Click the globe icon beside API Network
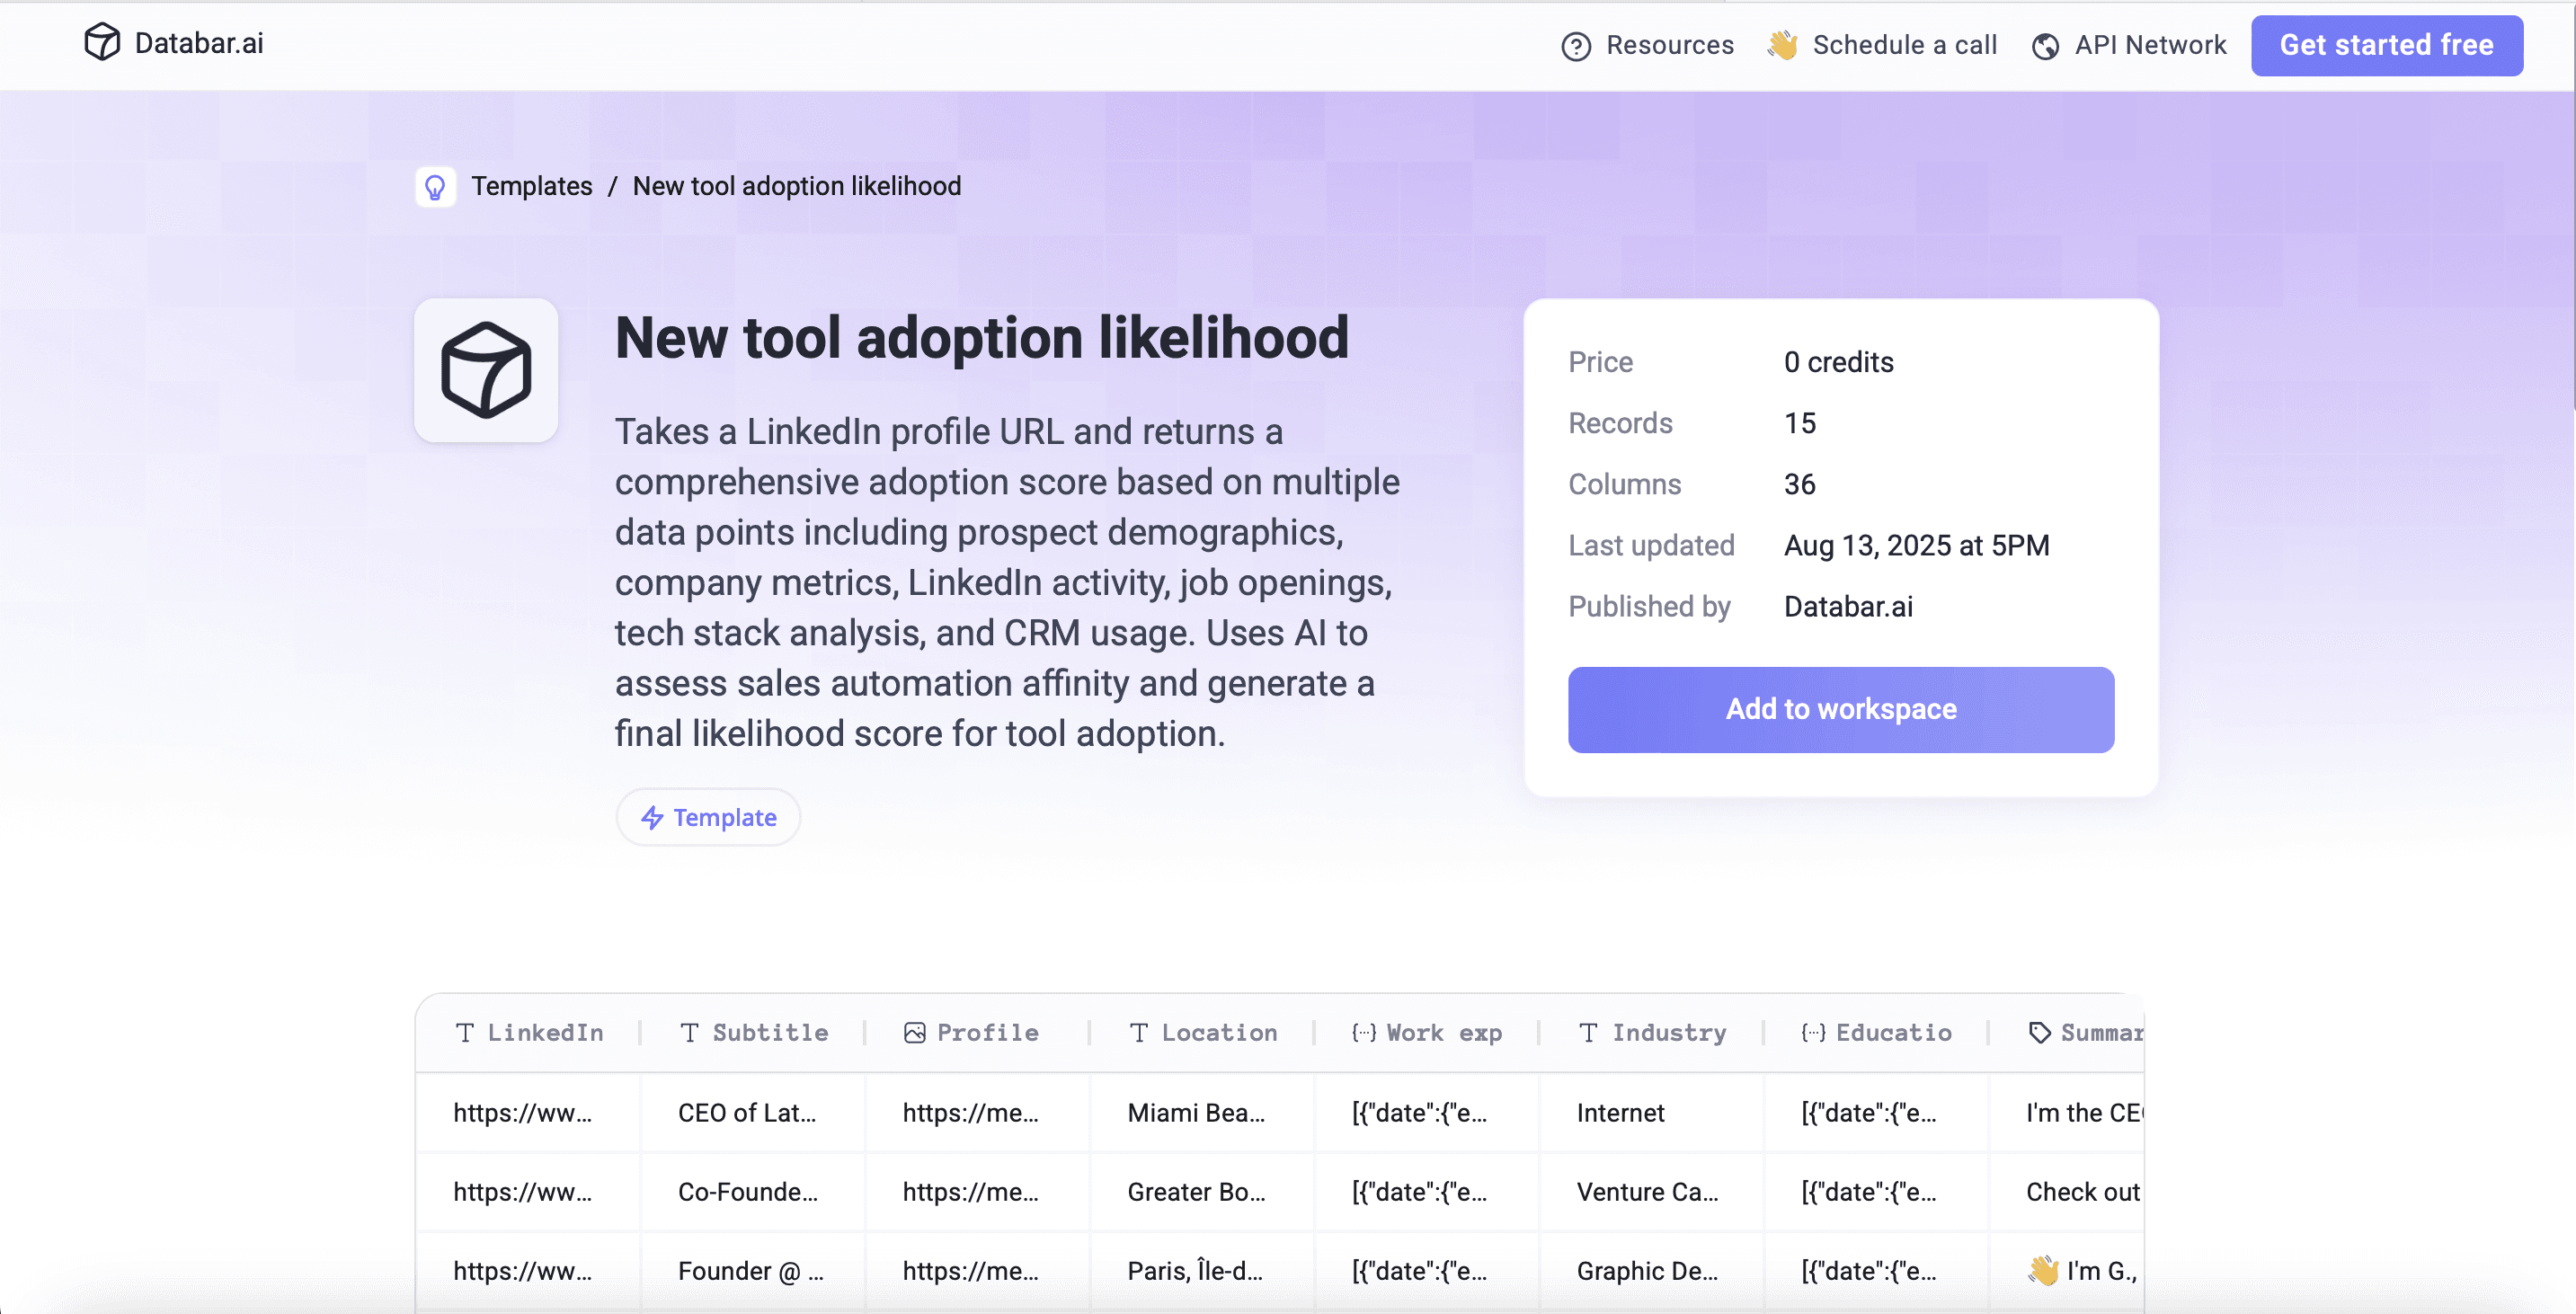The height and width of the screenshot is (1314, 2576). (2046, 46)
